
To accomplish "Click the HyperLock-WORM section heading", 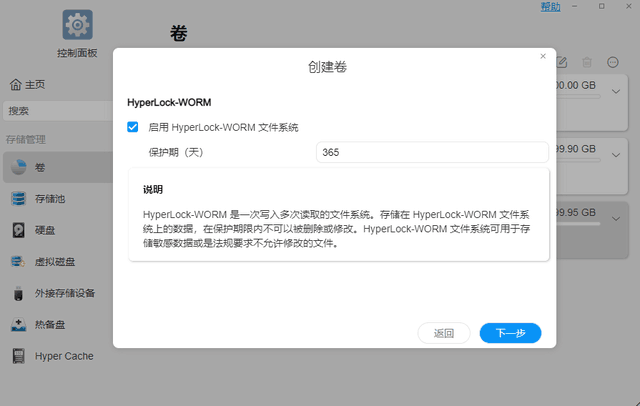I will coord(169,102).
